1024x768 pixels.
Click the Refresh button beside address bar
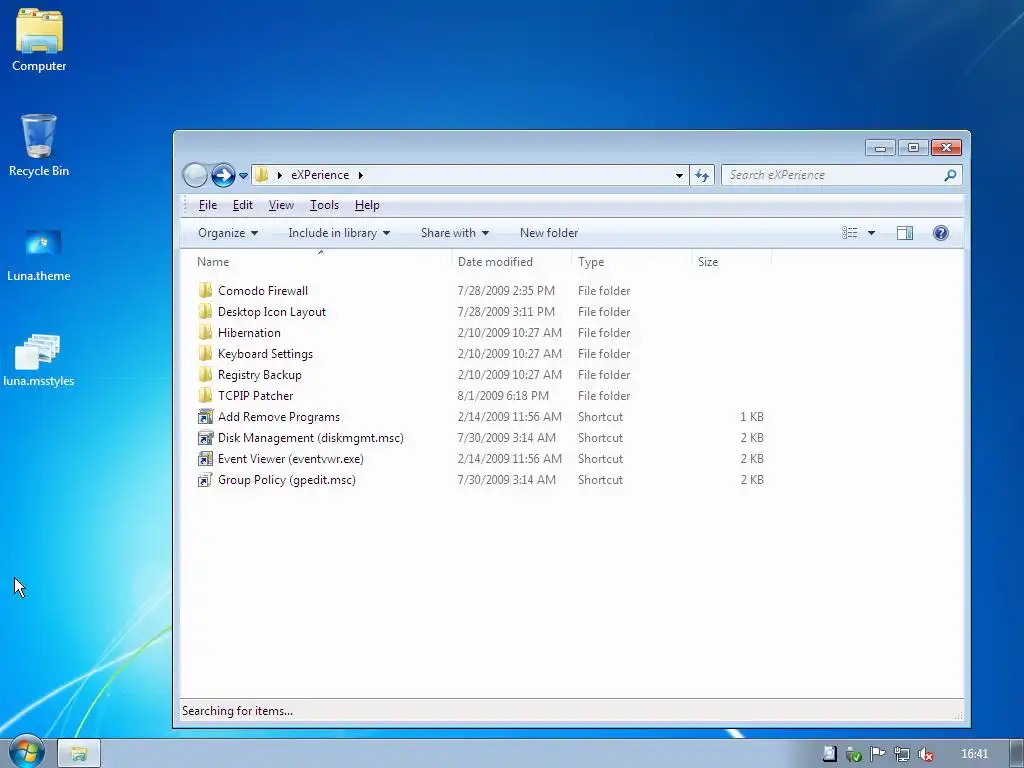coord(702,175)
